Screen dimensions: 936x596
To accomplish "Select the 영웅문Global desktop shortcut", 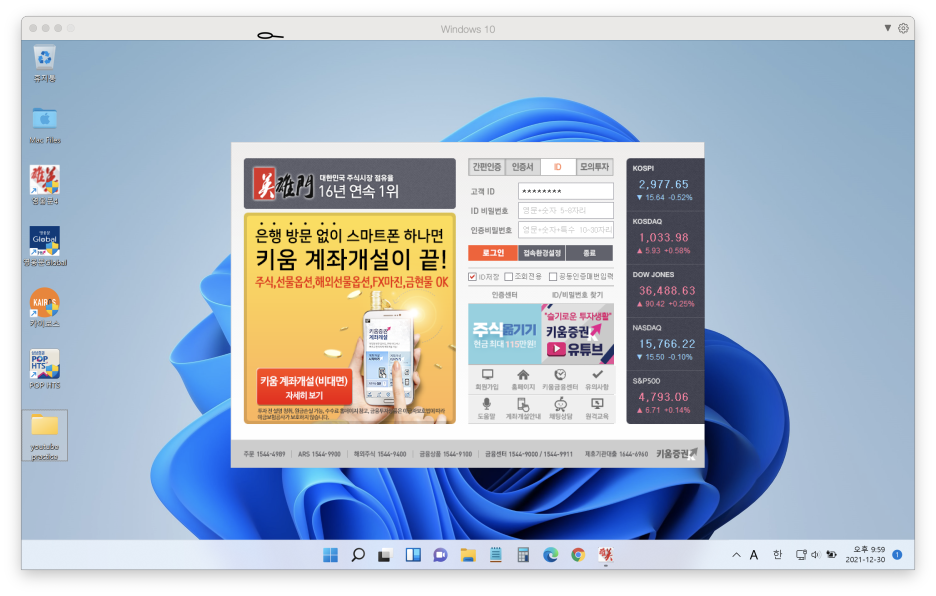I will point(45,246).
